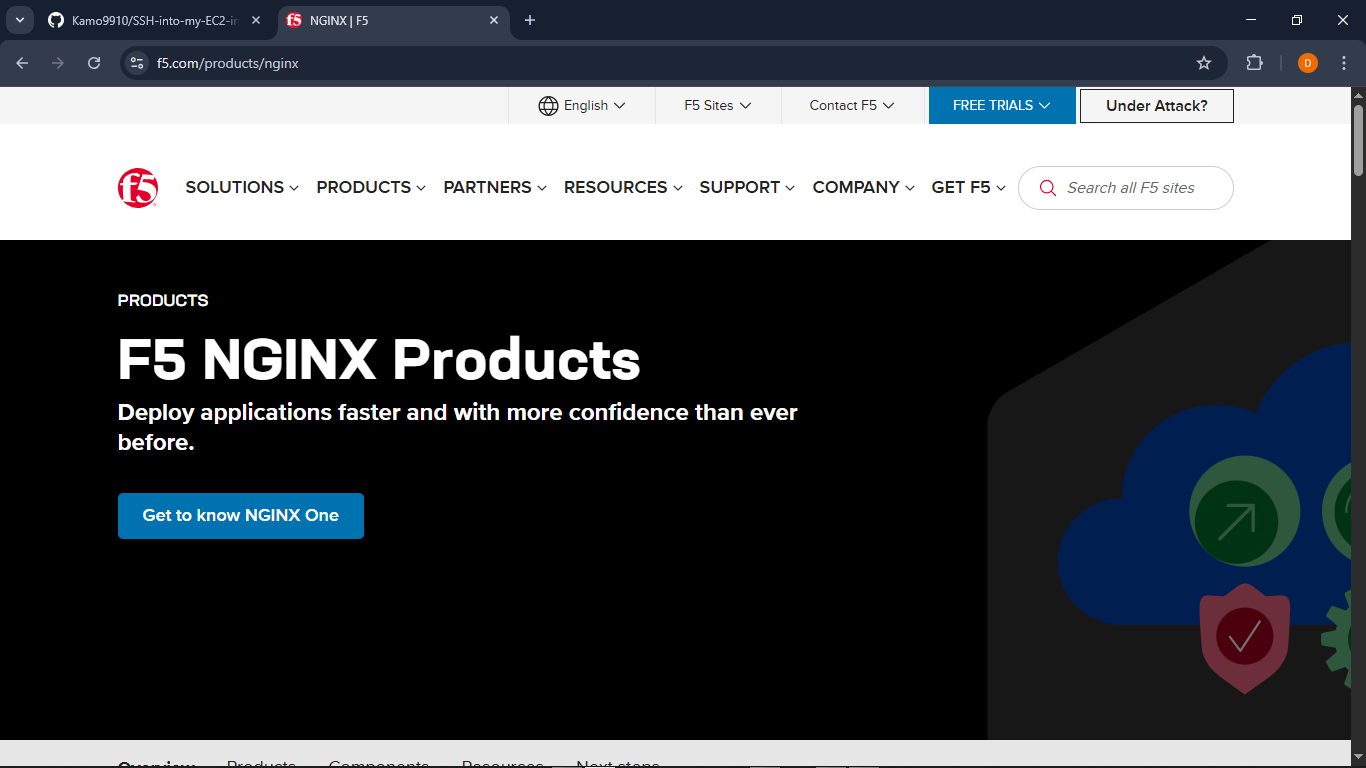
Task: Click the browser back arrow
Action: click(x=22, y=62)
